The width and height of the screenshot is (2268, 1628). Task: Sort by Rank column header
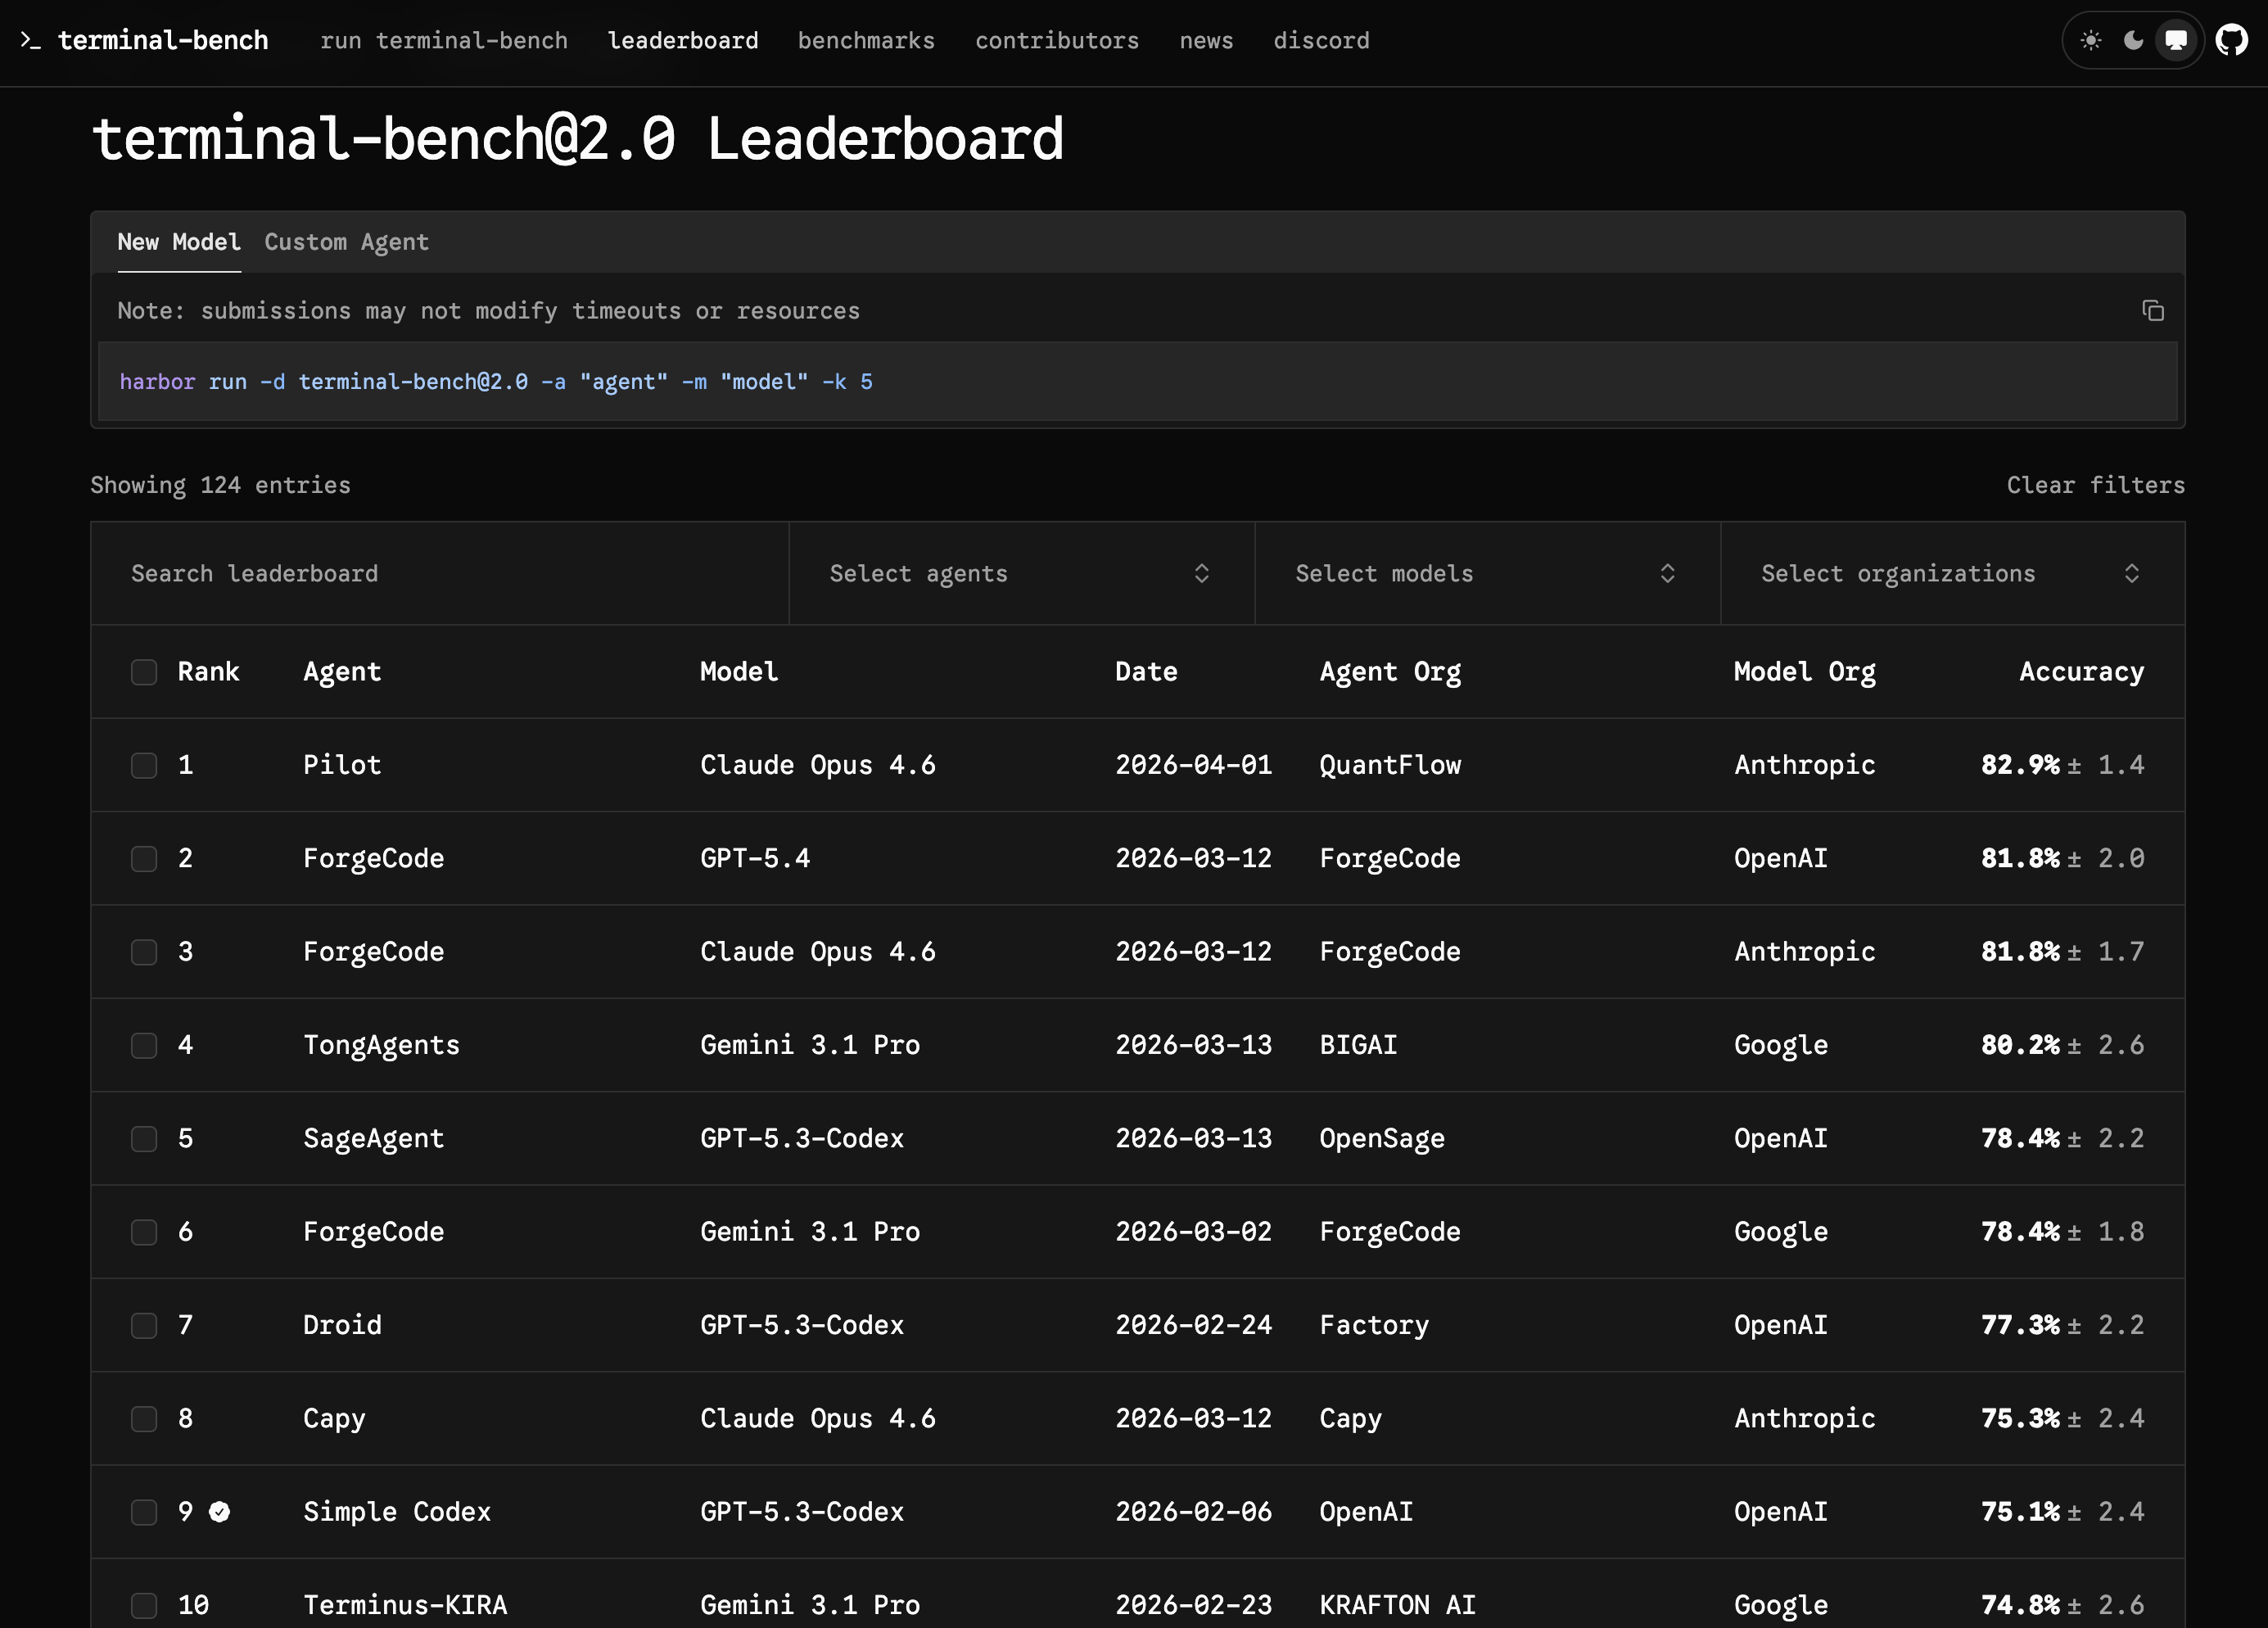coord(208,672)
